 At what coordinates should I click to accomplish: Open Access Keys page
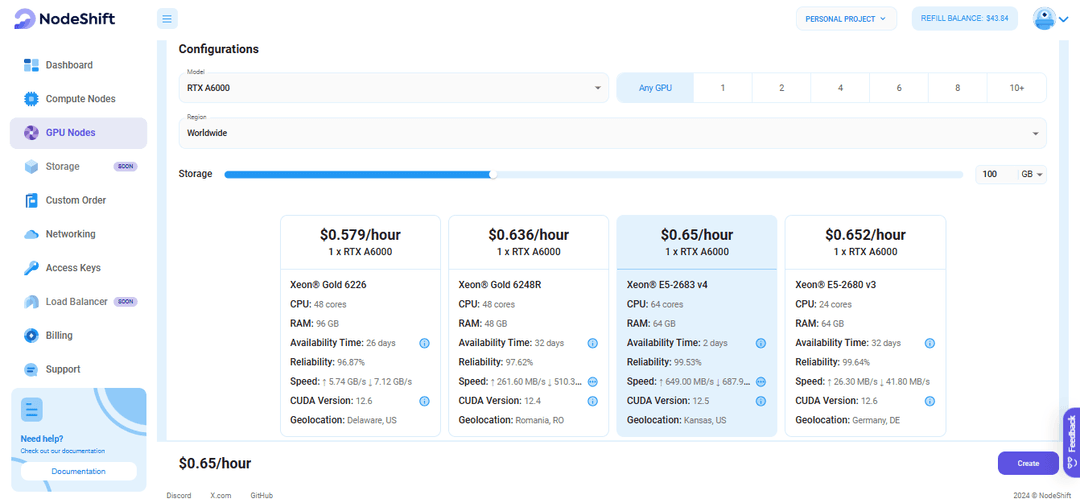pos(78,267)
